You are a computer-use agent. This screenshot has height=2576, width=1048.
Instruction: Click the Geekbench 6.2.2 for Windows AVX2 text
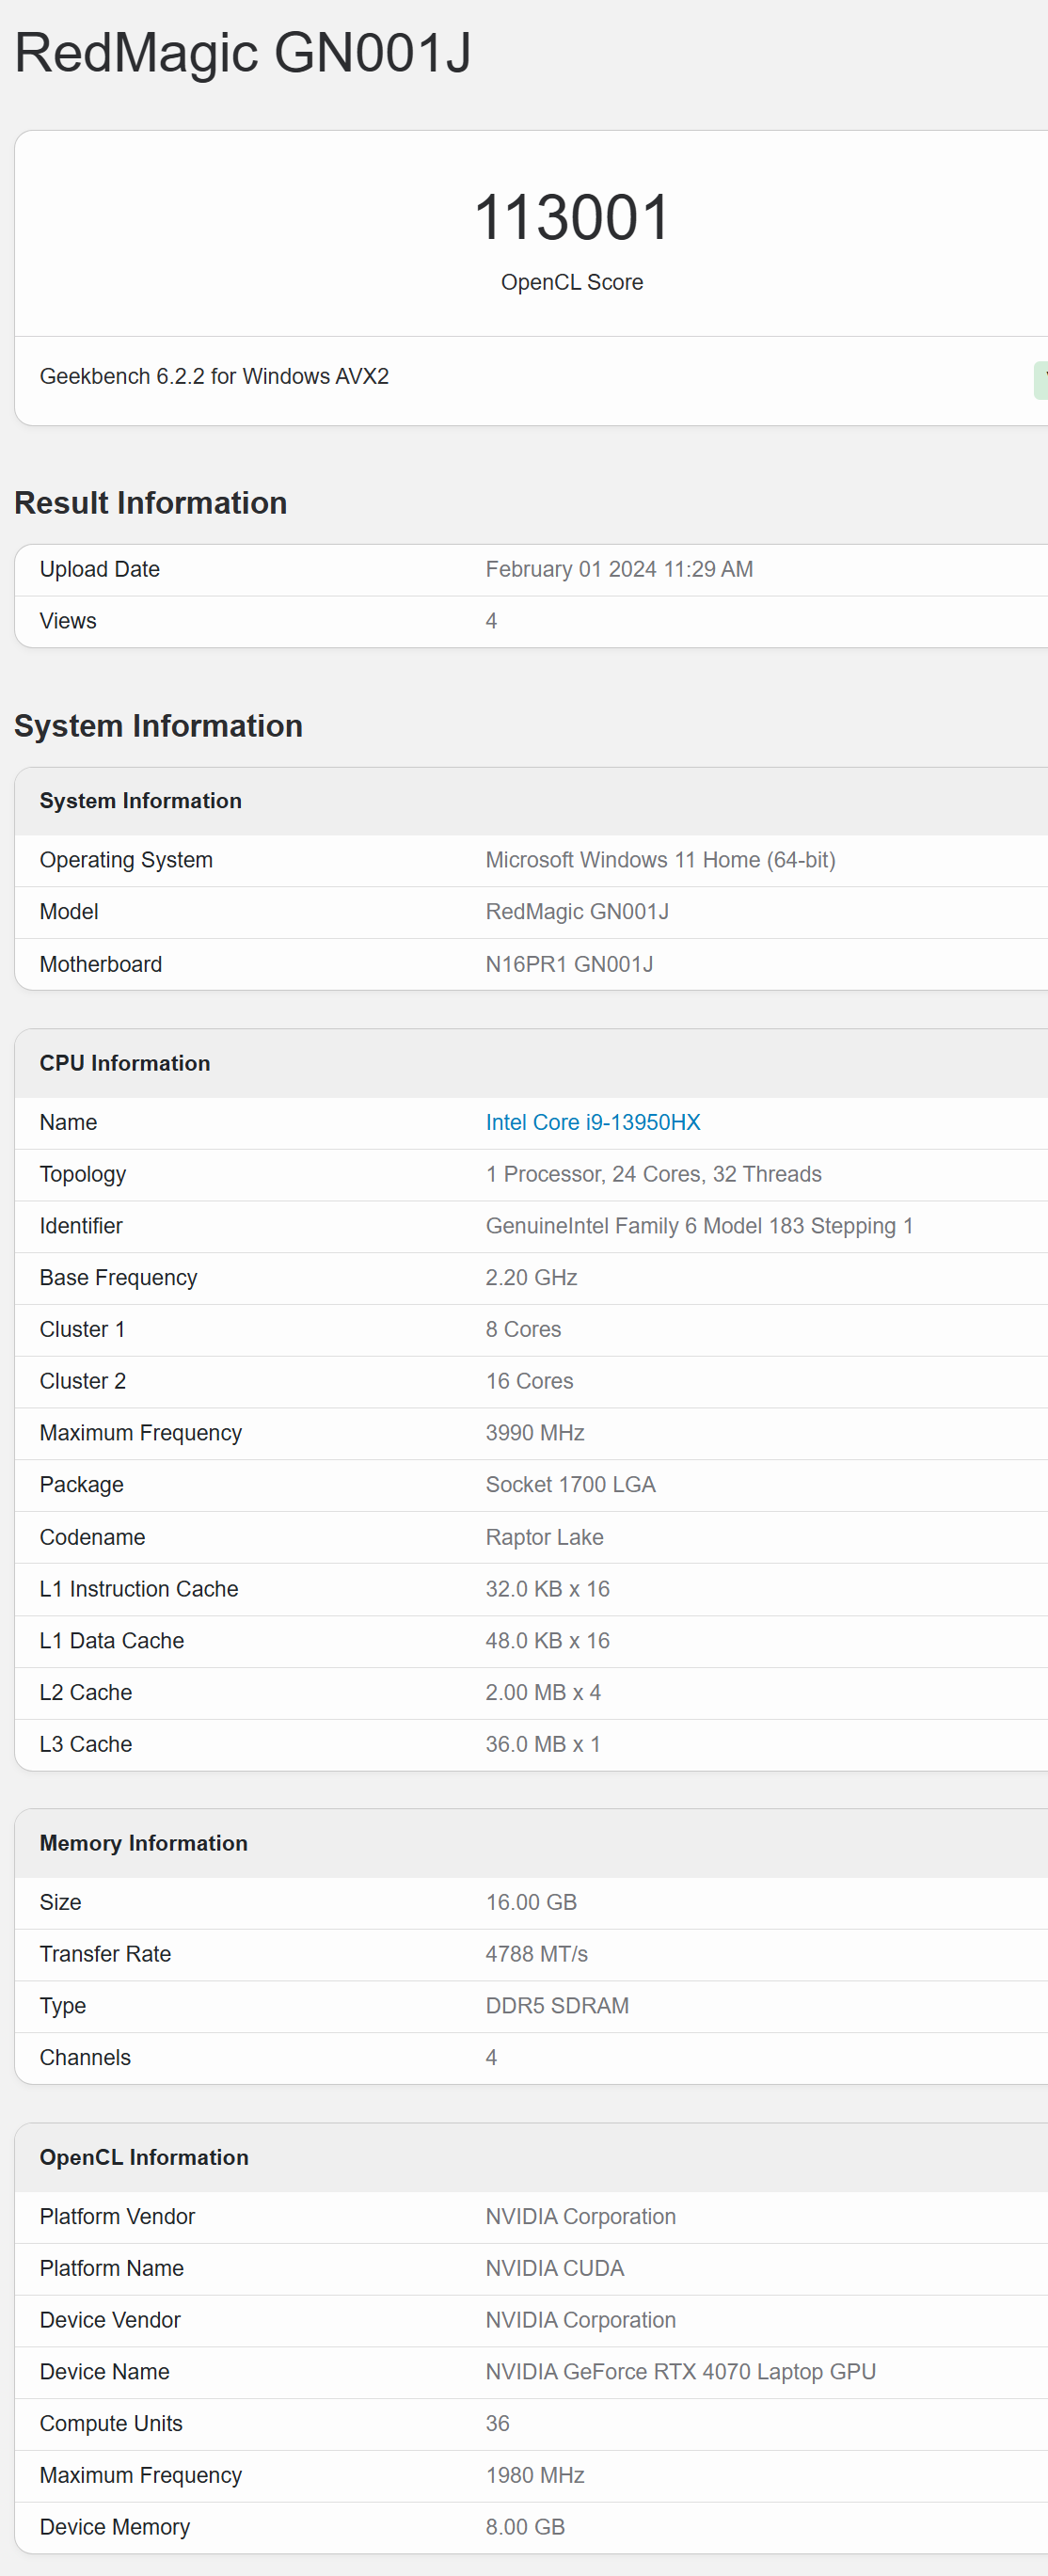point(214,376)
